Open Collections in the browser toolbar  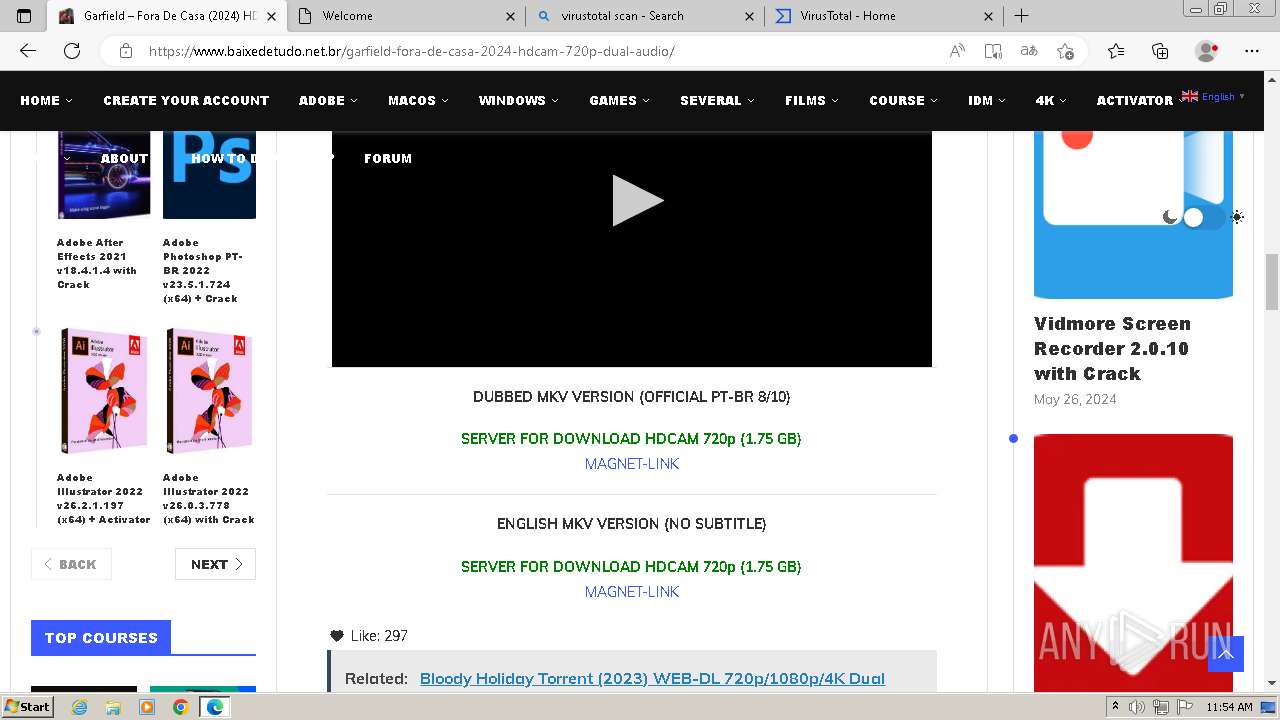(1160, 51)
